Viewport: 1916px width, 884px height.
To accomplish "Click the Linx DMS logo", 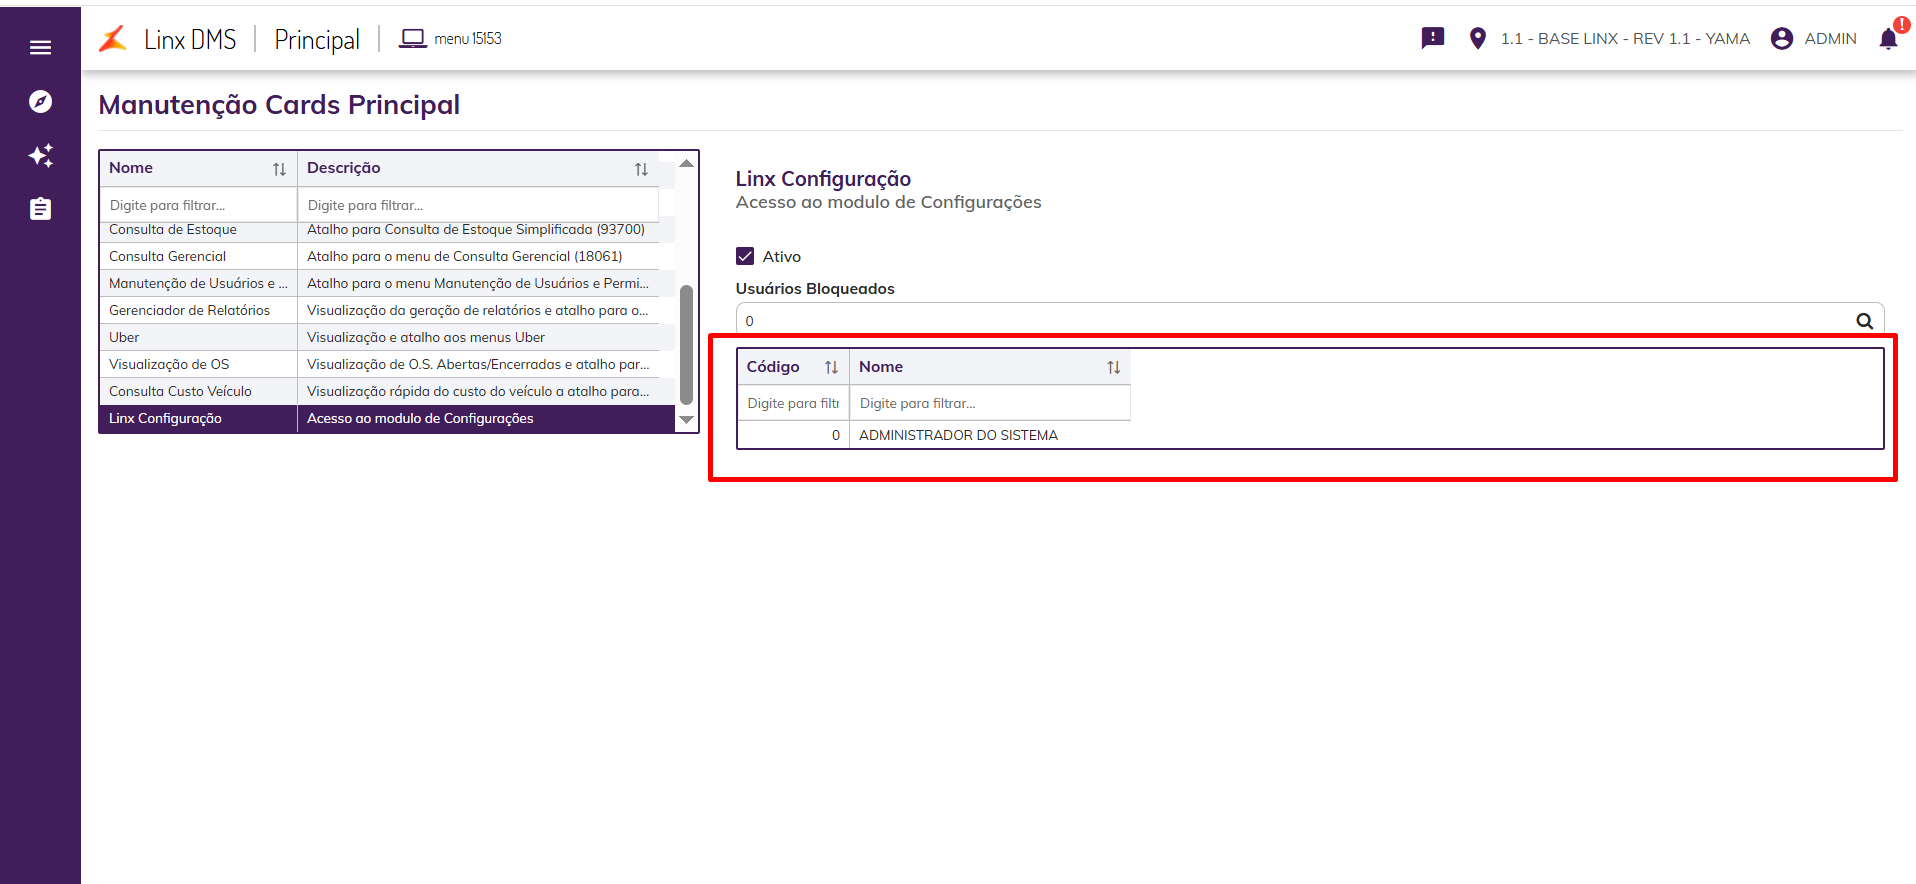I will [x=113, y=39].
